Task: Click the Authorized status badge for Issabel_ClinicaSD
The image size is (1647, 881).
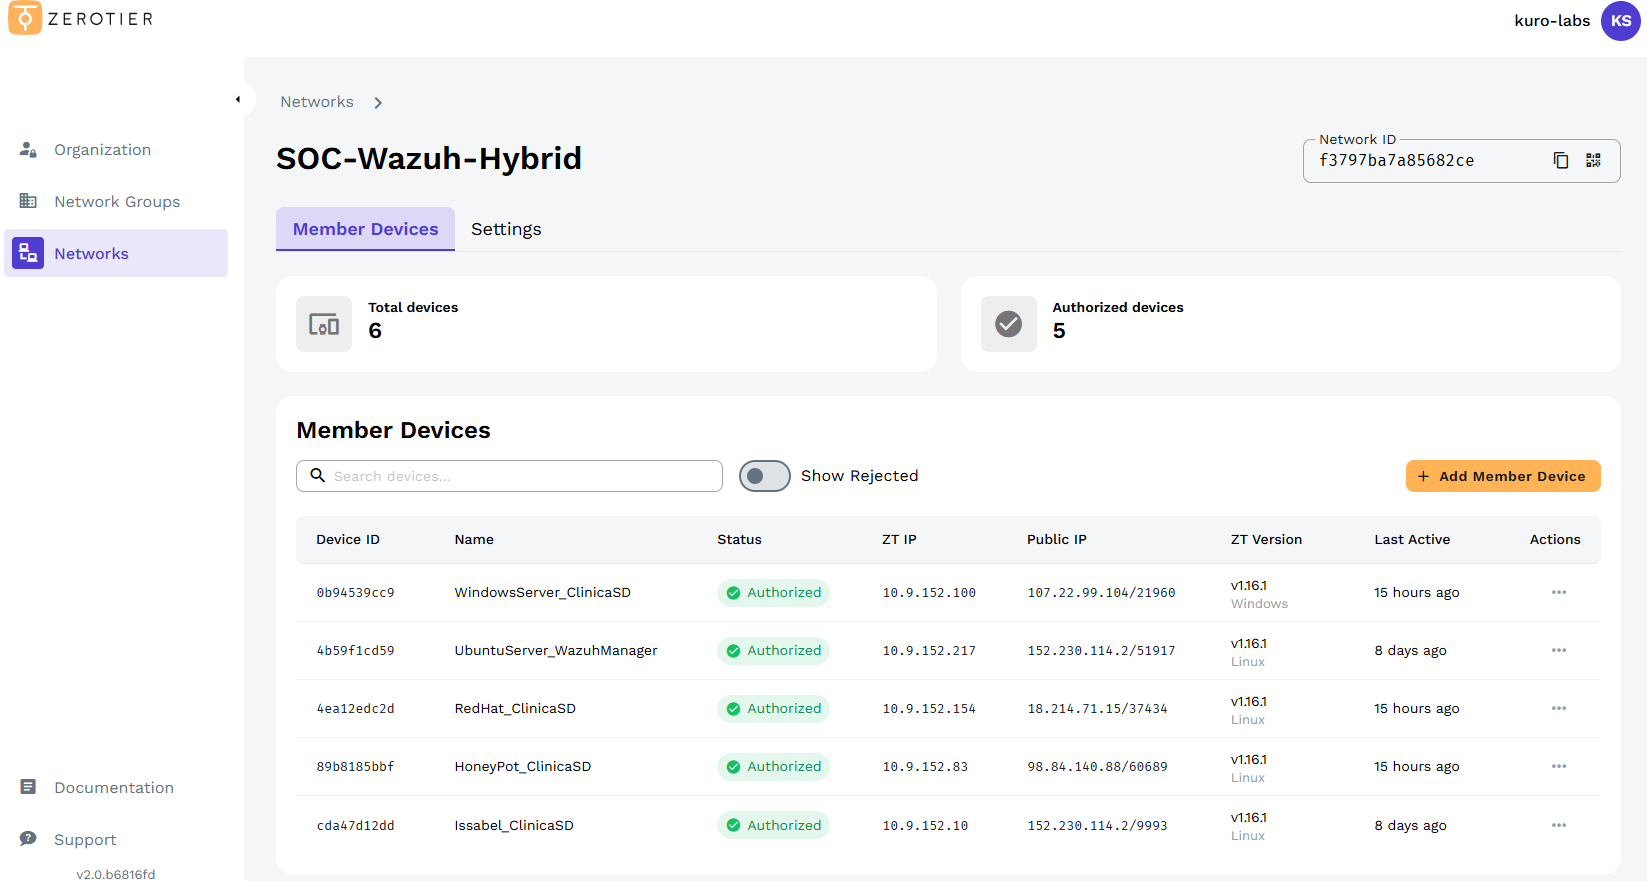Action: (x=773, y=825)
